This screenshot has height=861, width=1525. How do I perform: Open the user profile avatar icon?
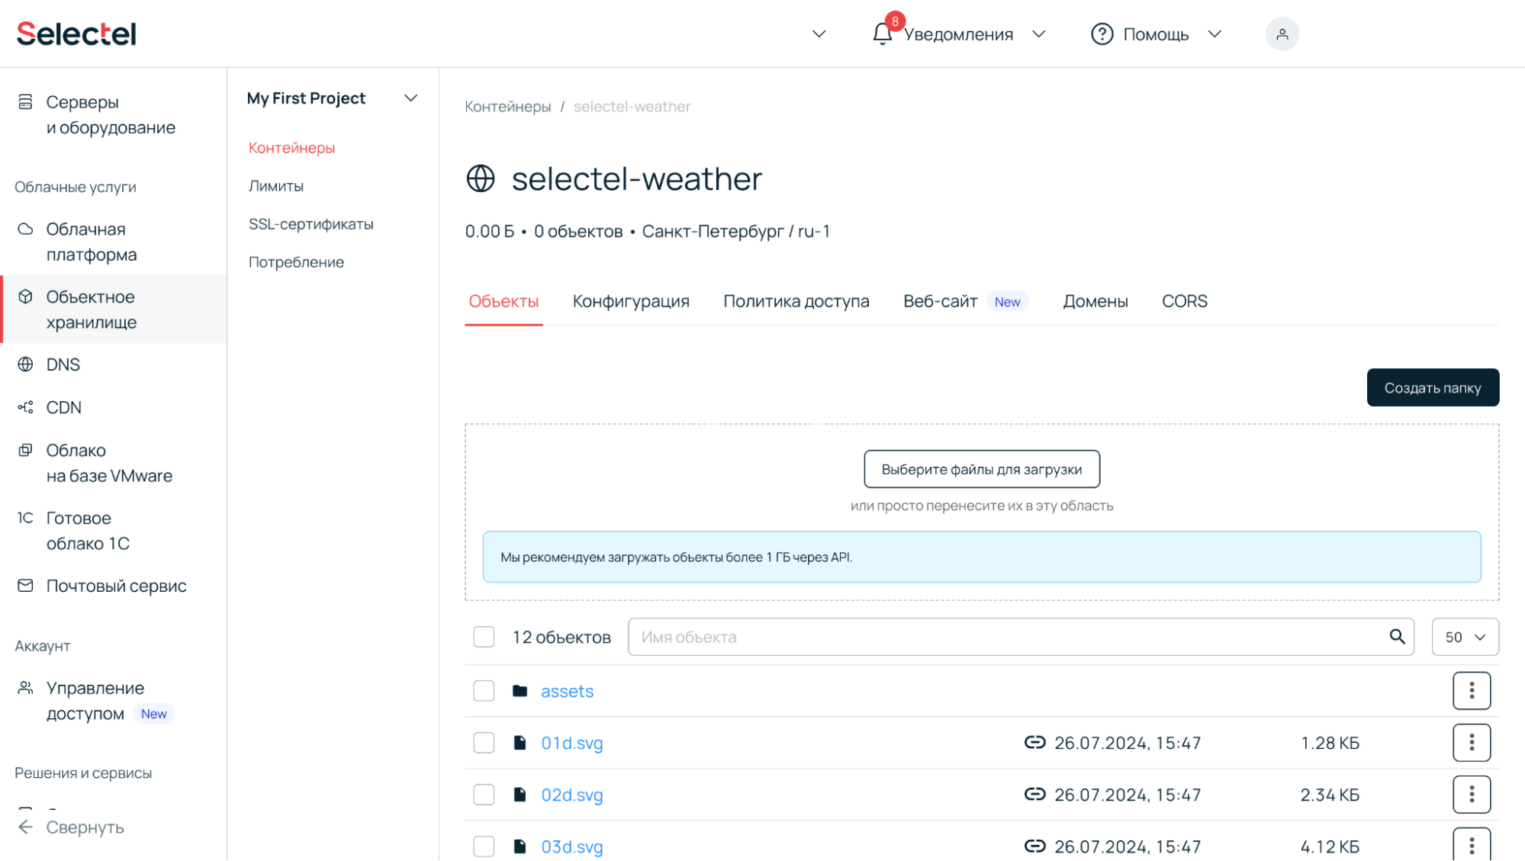click(1281, 34)
